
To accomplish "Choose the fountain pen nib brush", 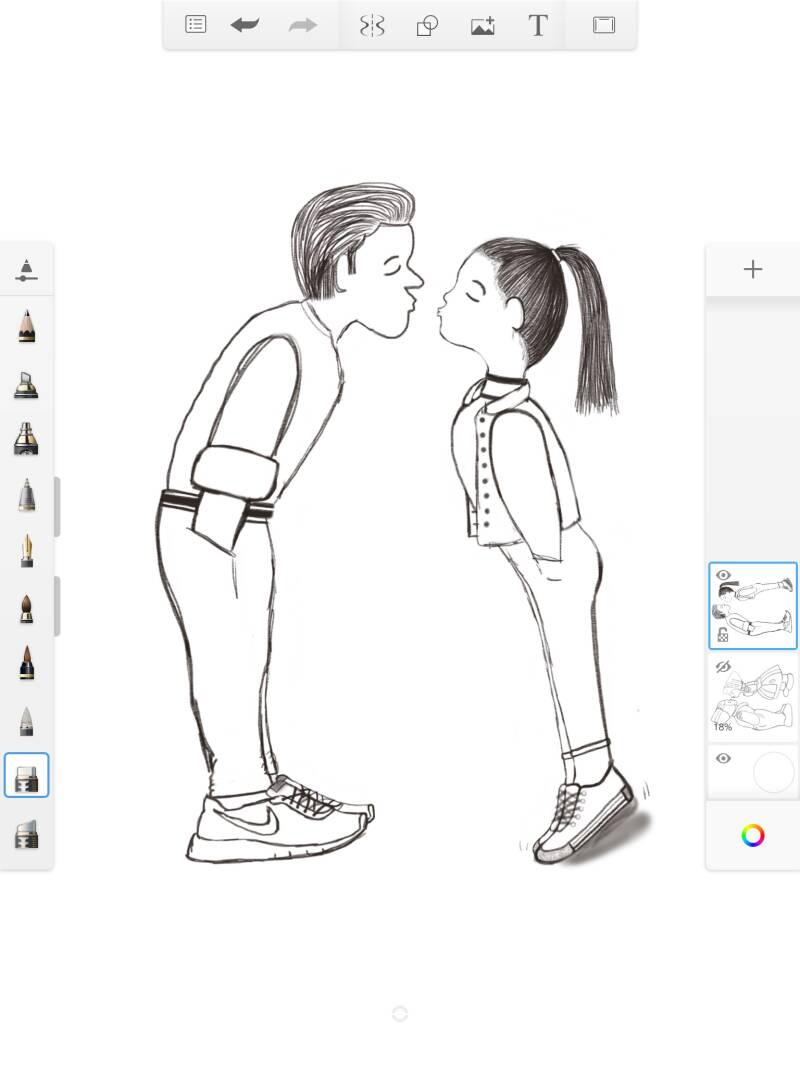I will pyautogui.click(x=27, y=550).
